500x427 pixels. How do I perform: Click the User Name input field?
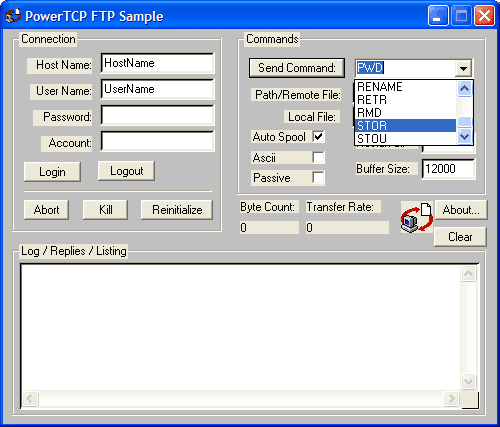tap(157, 89)
